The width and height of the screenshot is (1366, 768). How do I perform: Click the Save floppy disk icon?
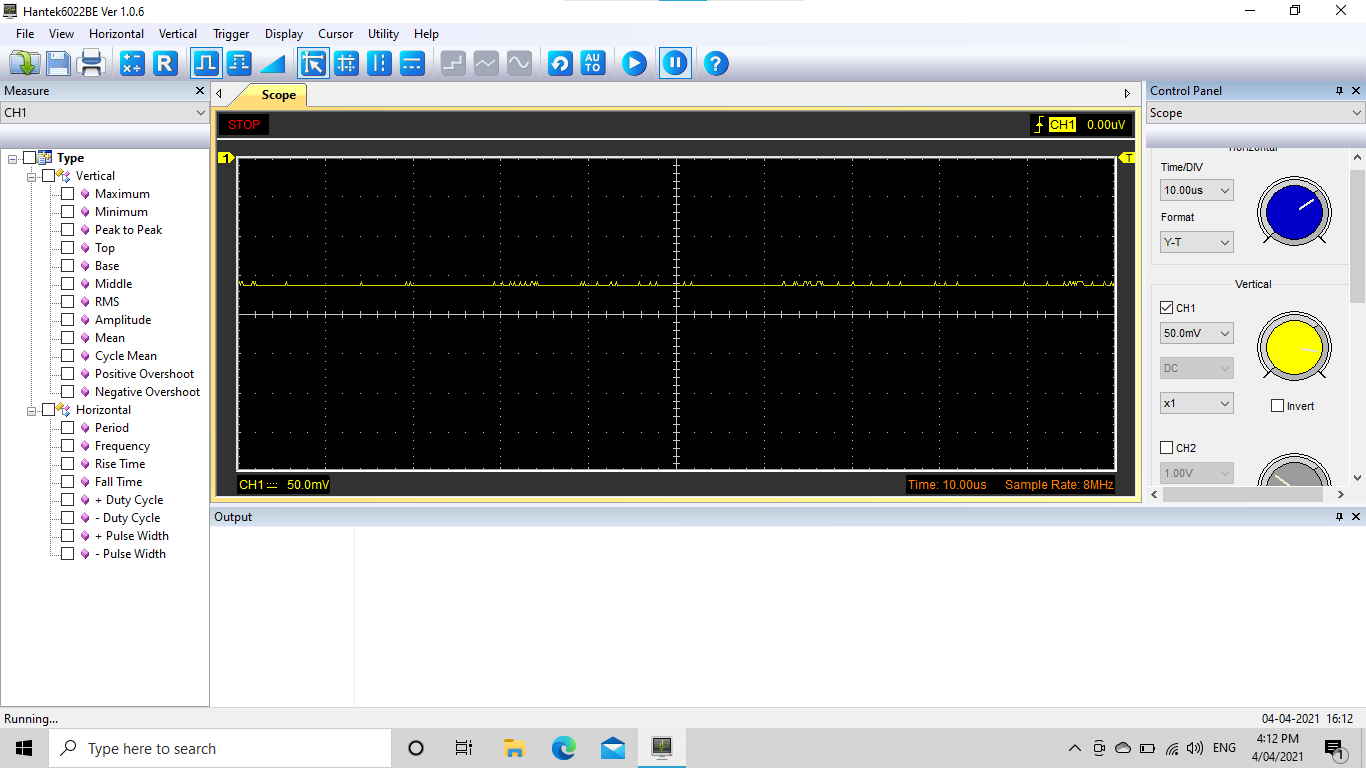pyautogui.click(x=58, y=64)
